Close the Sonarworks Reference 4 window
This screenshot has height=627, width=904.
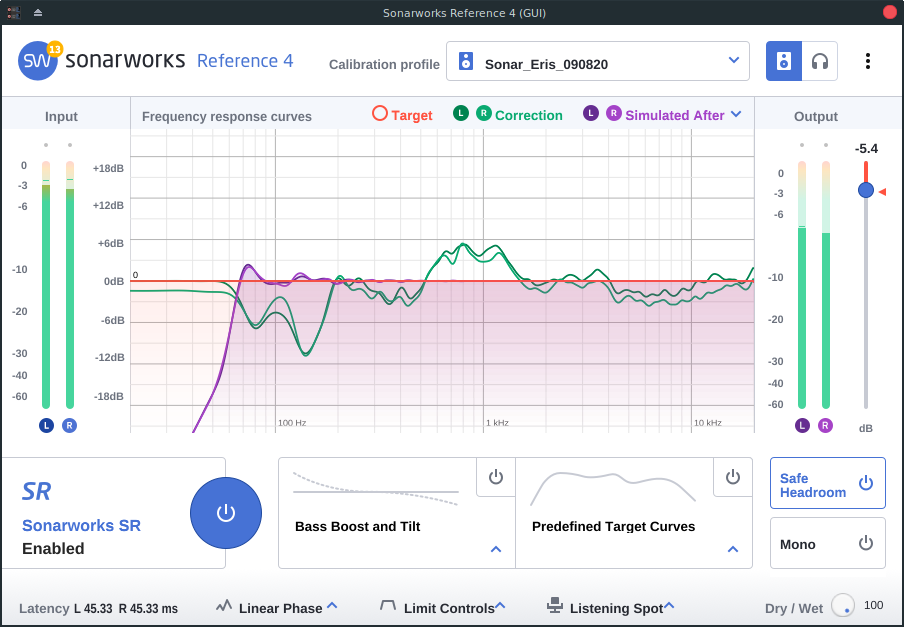tap(890, 13)
